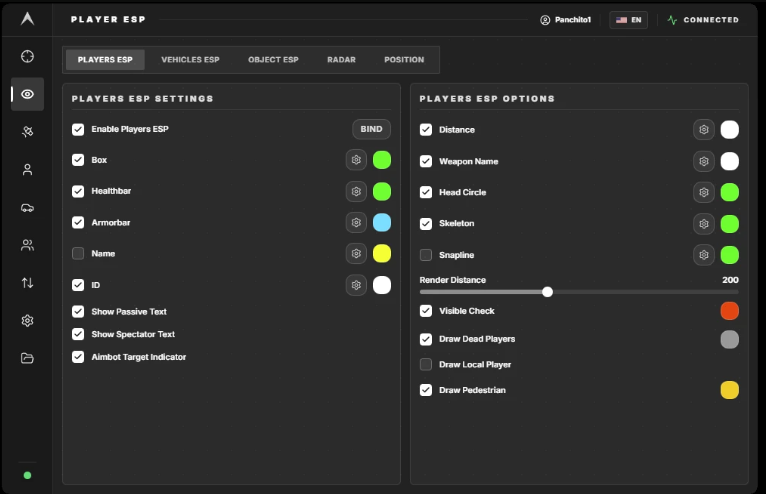
Task: Toggle the Armorbar checkbox
Action: click(x=78, y=222)
